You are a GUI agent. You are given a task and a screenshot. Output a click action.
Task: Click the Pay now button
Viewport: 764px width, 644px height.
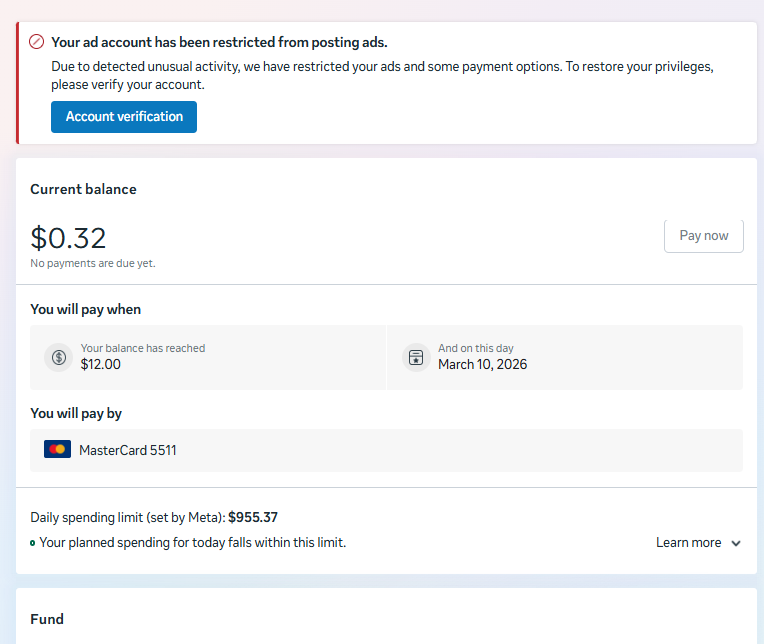click(x=704, y=236)
